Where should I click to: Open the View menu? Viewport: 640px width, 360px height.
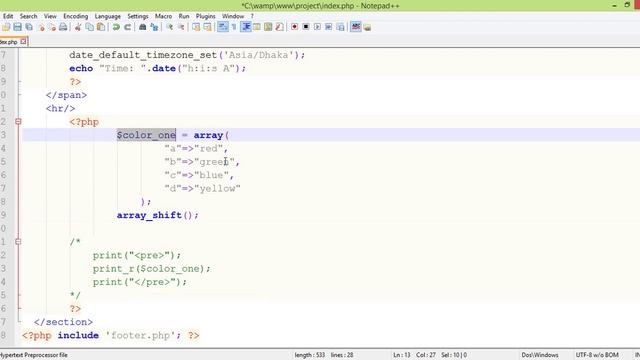pos(50,16)
